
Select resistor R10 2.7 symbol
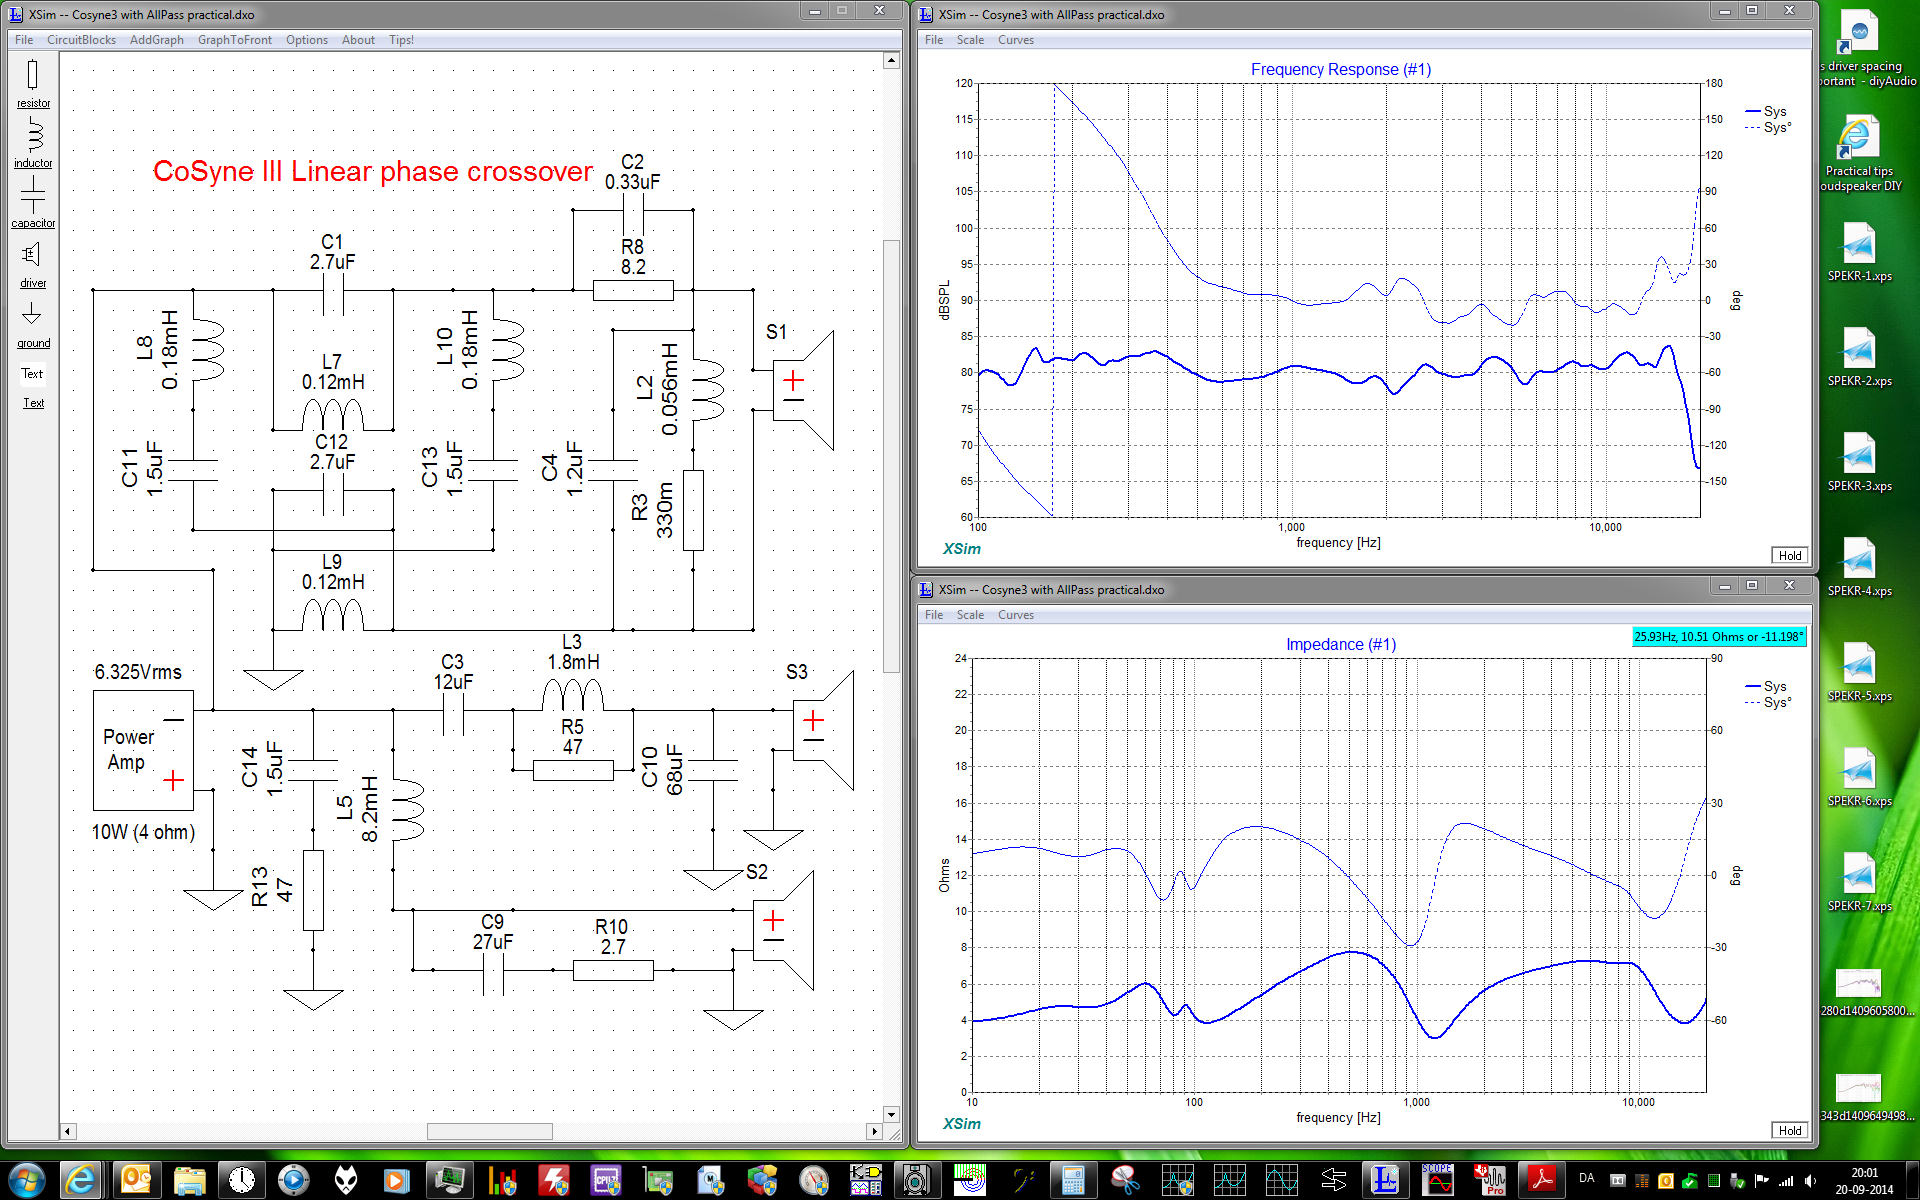pos(613,970)
